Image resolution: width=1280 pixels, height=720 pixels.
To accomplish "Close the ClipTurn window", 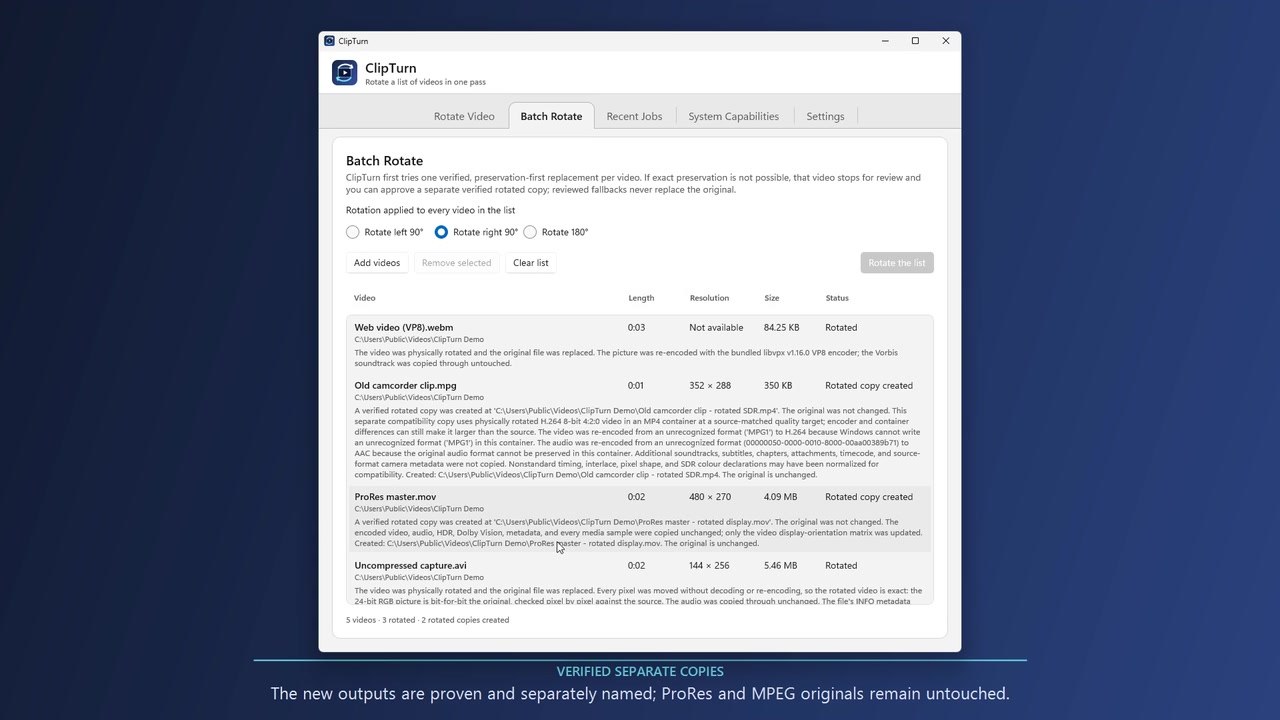I will click(x=946, y=41).
